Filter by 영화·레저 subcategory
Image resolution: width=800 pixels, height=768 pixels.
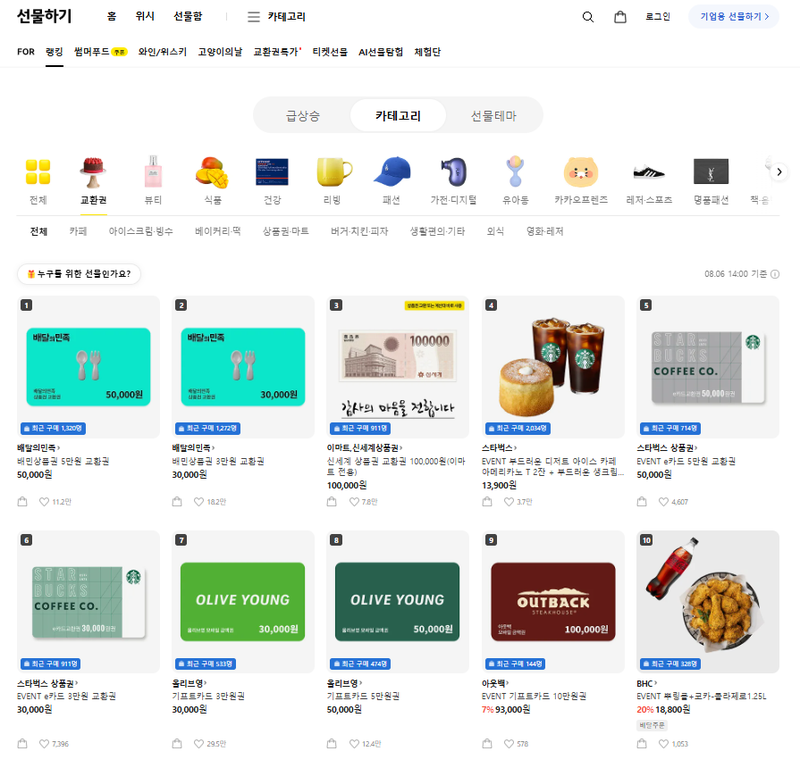click(544, 231)
